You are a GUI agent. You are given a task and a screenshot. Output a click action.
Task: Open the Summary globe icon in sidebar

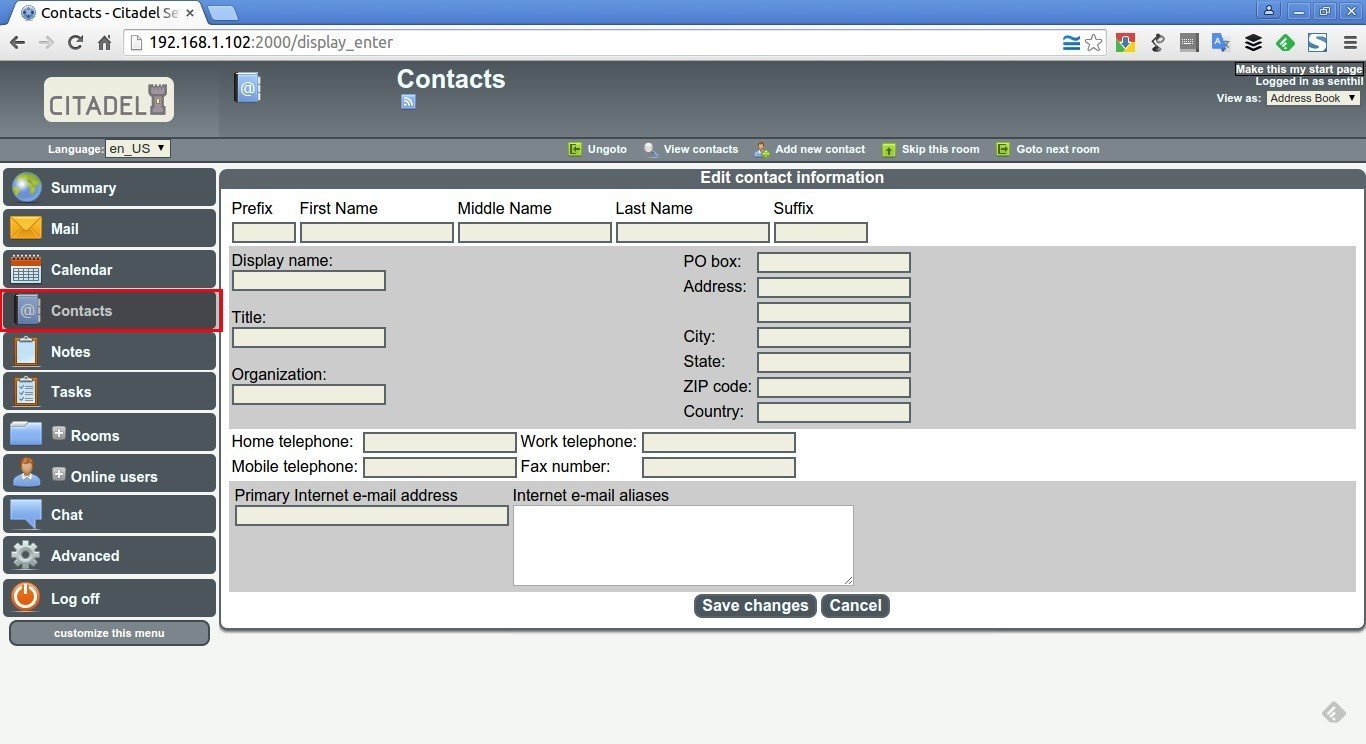[26, 187]
